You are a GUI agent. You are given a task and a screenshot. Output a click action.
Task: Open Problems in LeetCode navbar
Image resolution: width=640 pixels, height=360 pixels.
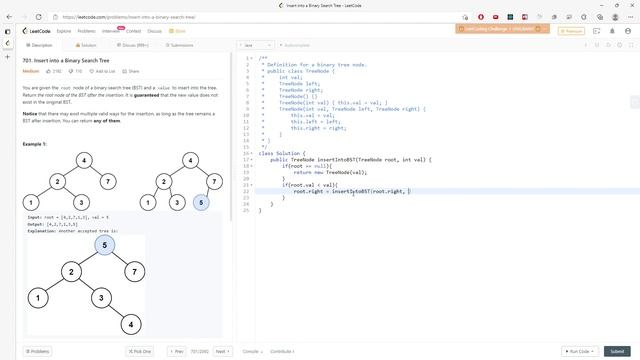pos(87,31)
